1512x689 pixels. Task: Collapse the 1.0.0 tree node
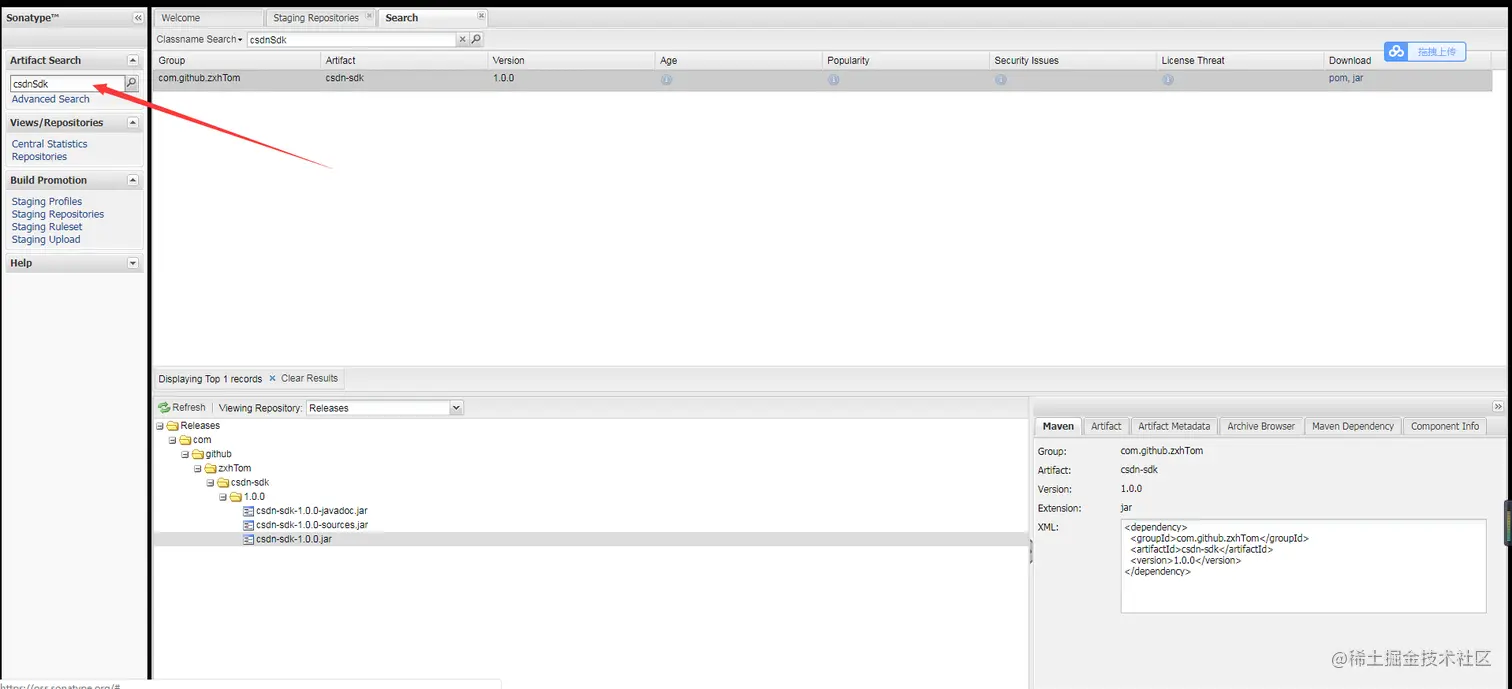[x=223, y=497]
